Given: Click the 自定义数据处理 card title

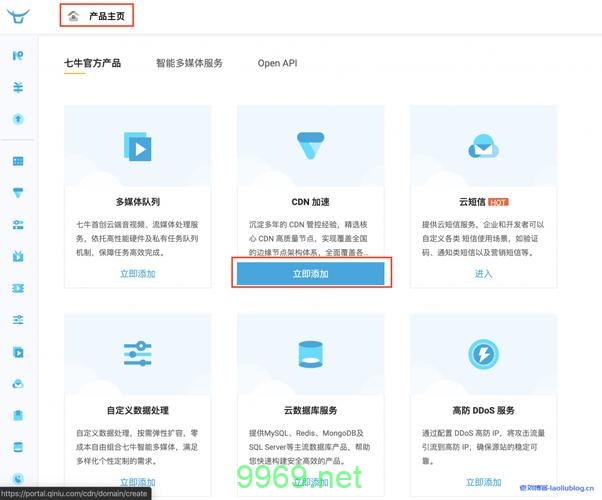Looking at the screenshot, I should (x=137, y=410).
